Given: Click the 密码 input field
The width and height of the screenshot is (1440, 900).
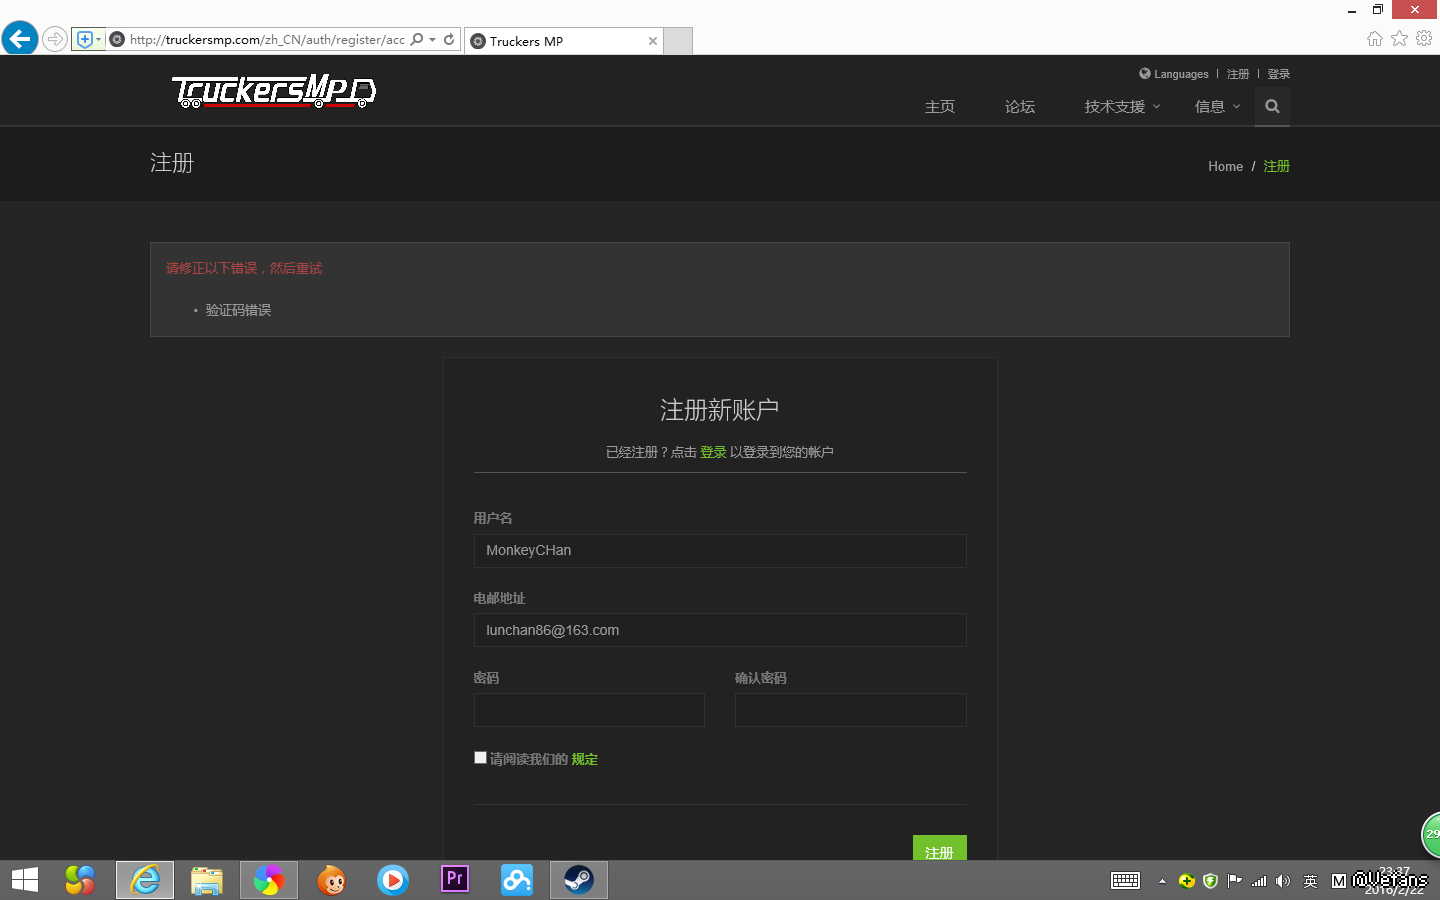Looking at the screenshot, I should (x=589, y=710).
